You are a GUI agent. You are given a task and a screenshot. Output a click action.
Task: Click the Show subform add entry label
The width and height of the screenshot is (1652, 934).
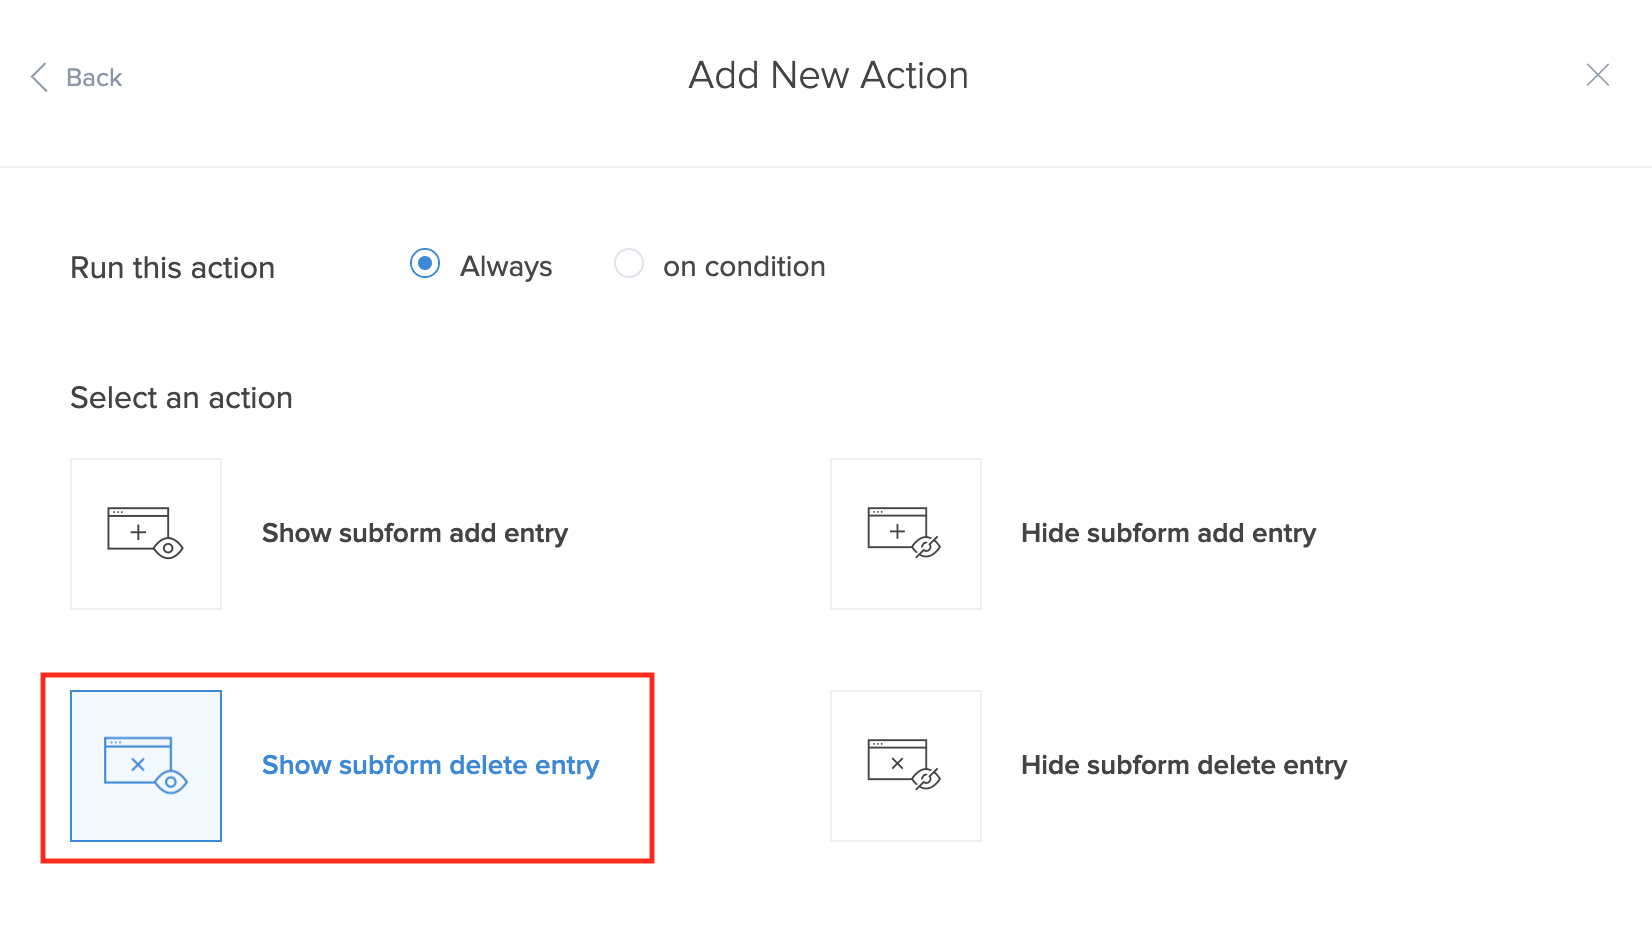tap(415, 534)
